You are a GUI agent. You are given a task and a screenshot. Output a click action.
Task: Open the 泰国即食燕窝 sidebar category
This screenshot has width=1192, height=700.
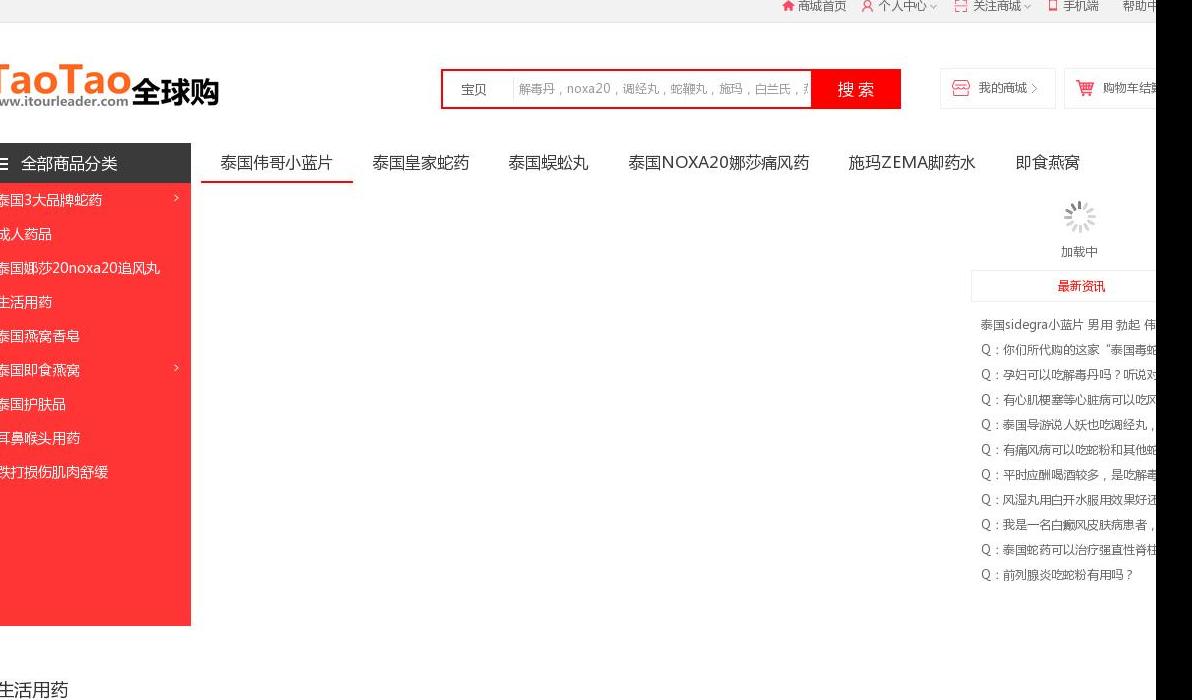40,370
